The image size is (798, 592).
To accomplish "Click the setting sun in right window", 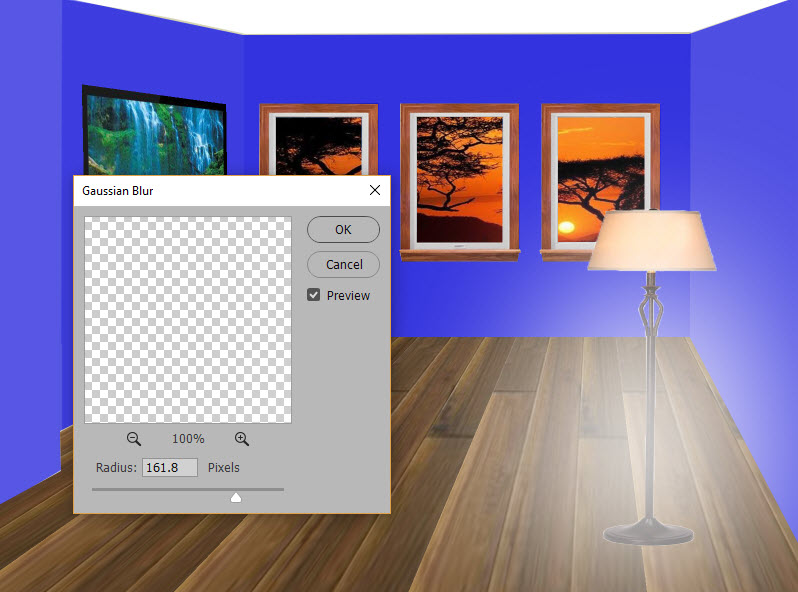I will pyautogui.click(x=566, y=227).
